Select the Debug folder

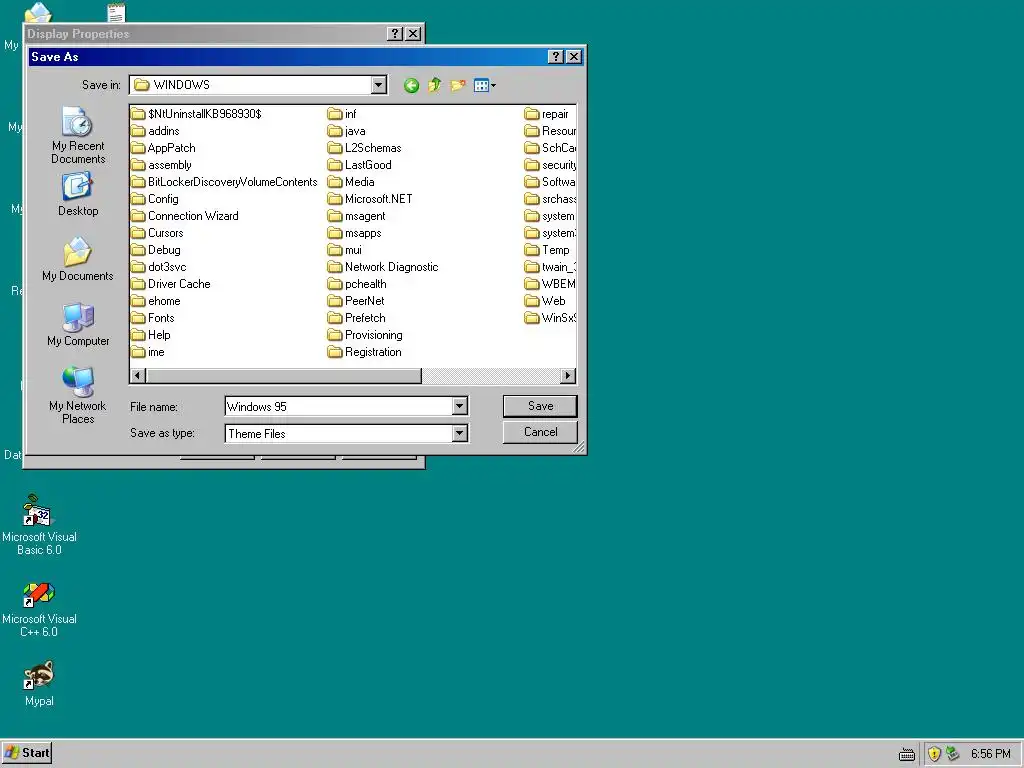(x=156, y=249)
